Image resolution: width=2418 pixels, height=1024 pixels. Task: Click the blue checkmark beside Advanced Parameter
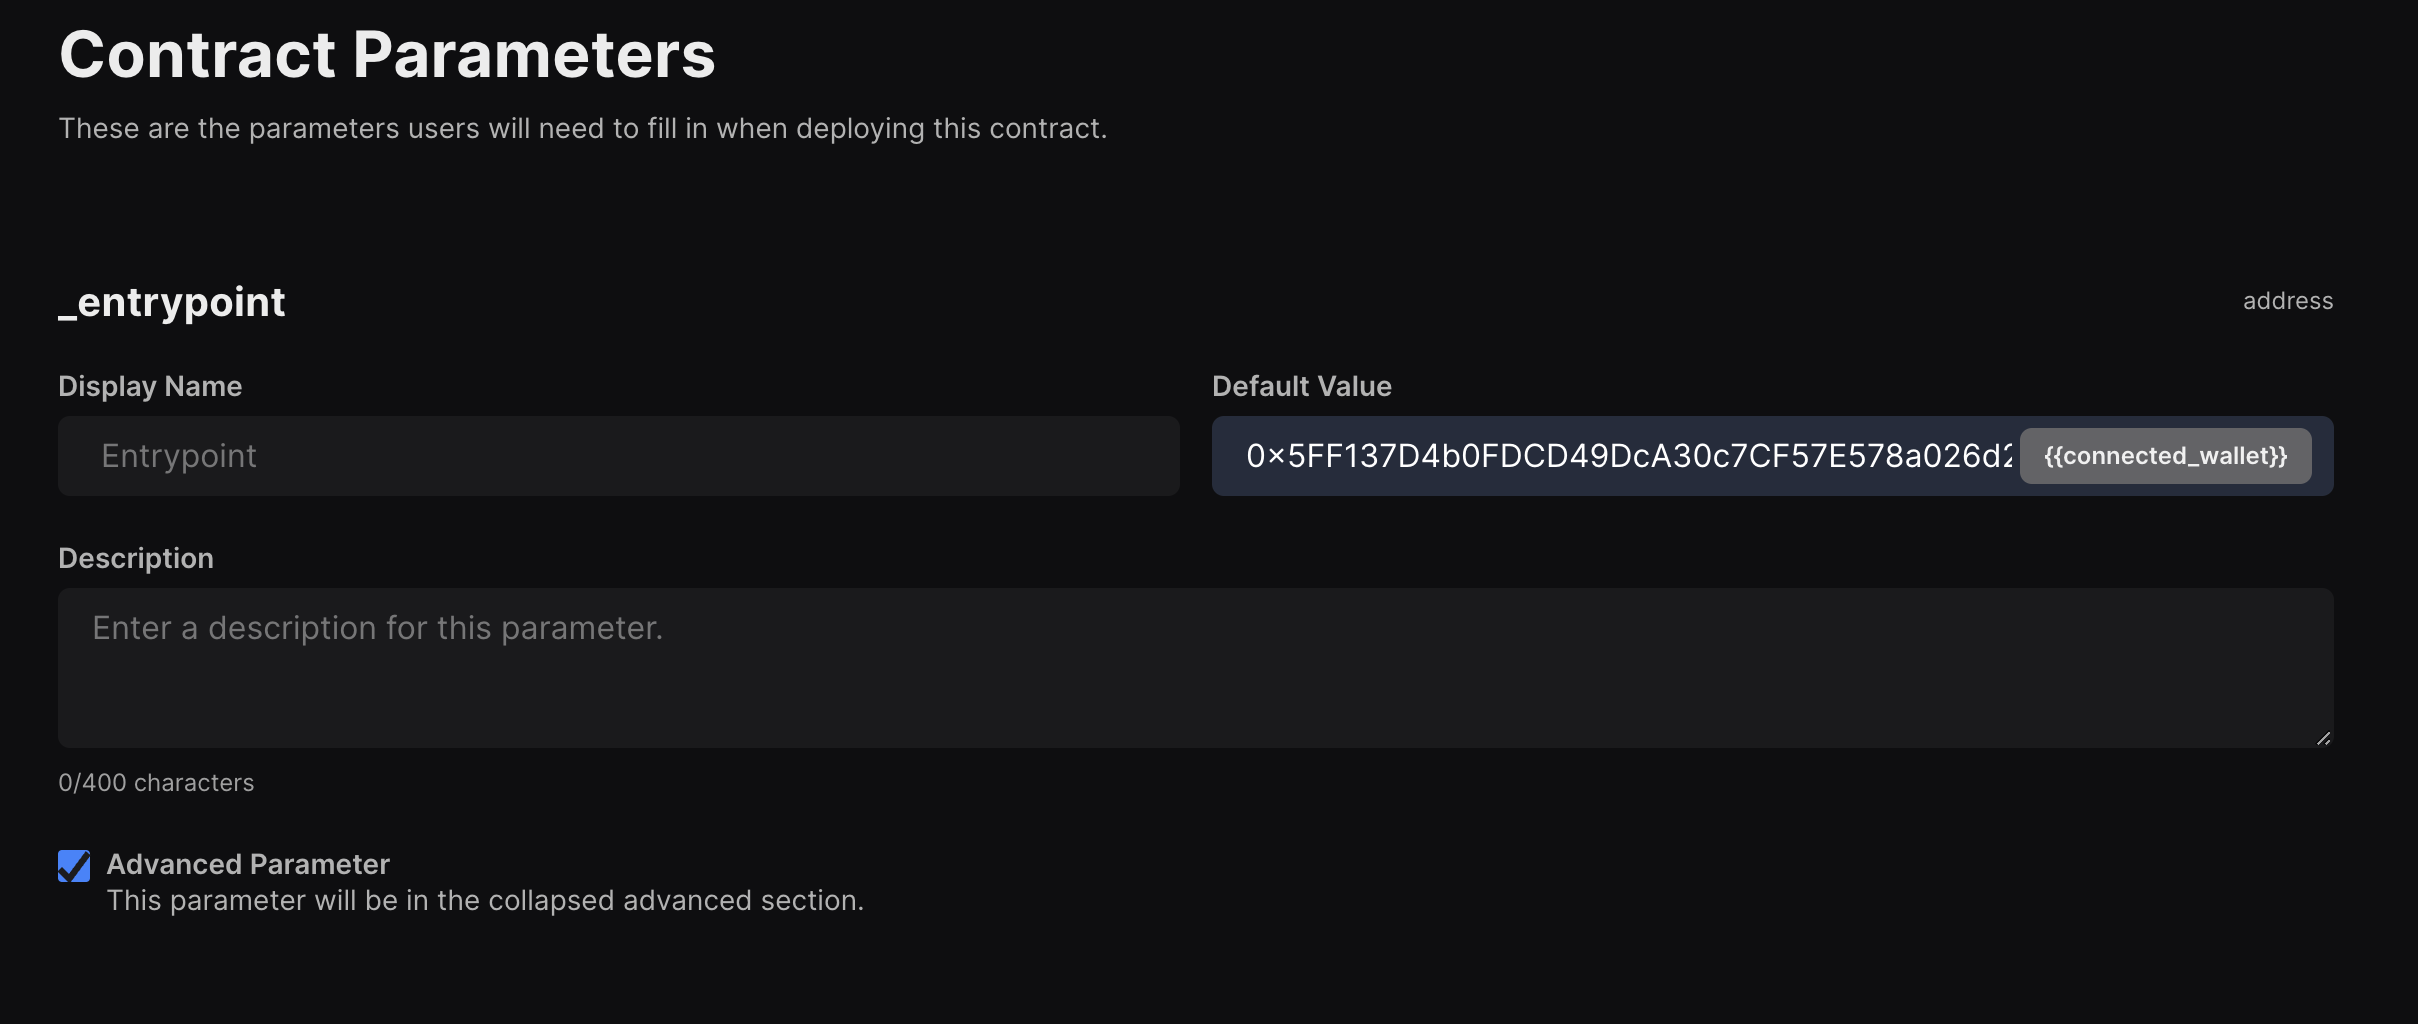point(74,866)
